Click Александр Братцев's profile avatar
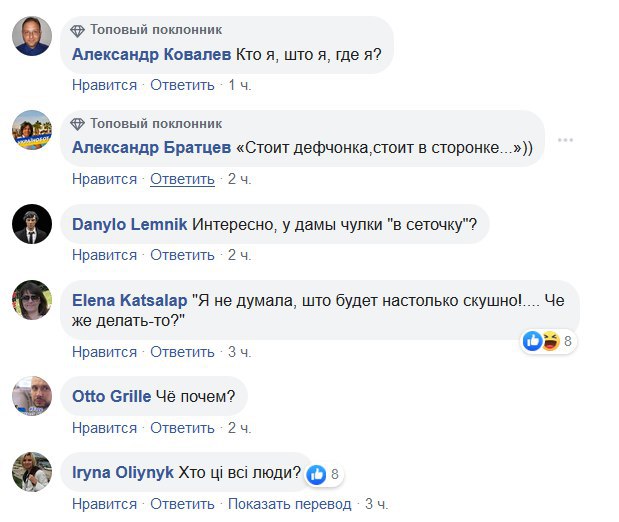619x522 pixels. (32, 130)
